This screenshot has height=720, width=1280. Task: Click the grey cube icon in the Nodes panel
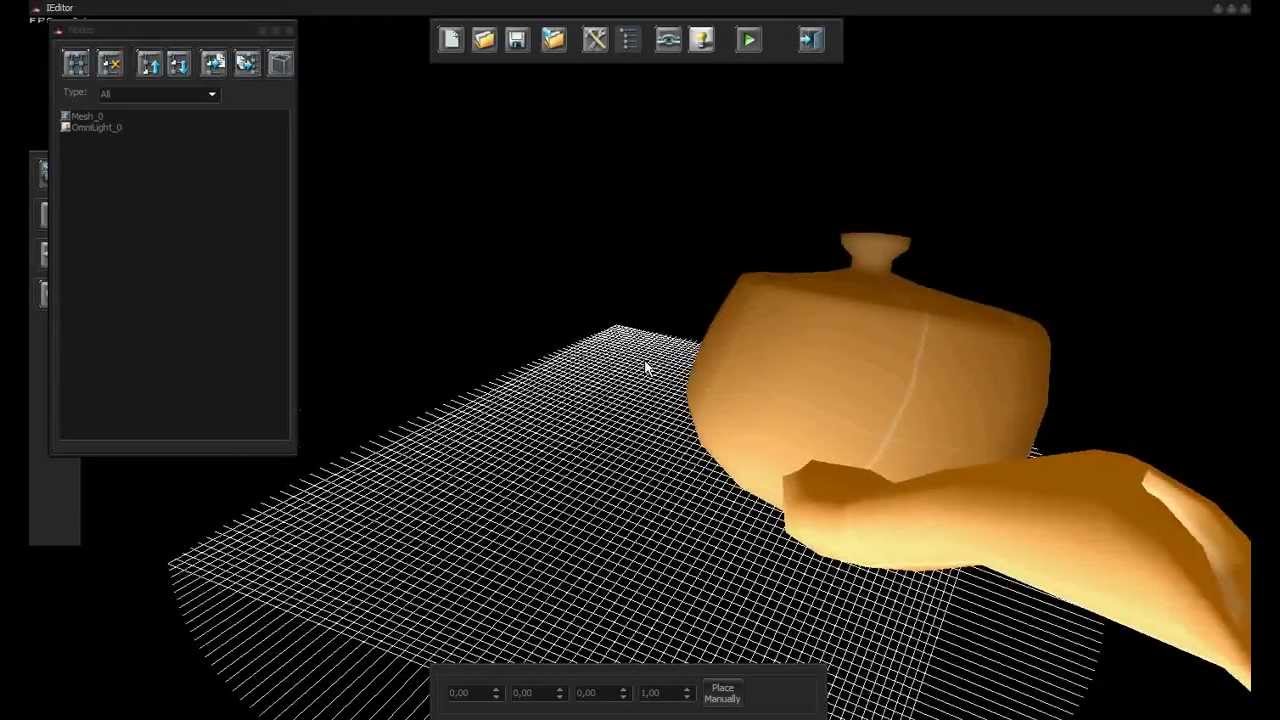(280, 64)
